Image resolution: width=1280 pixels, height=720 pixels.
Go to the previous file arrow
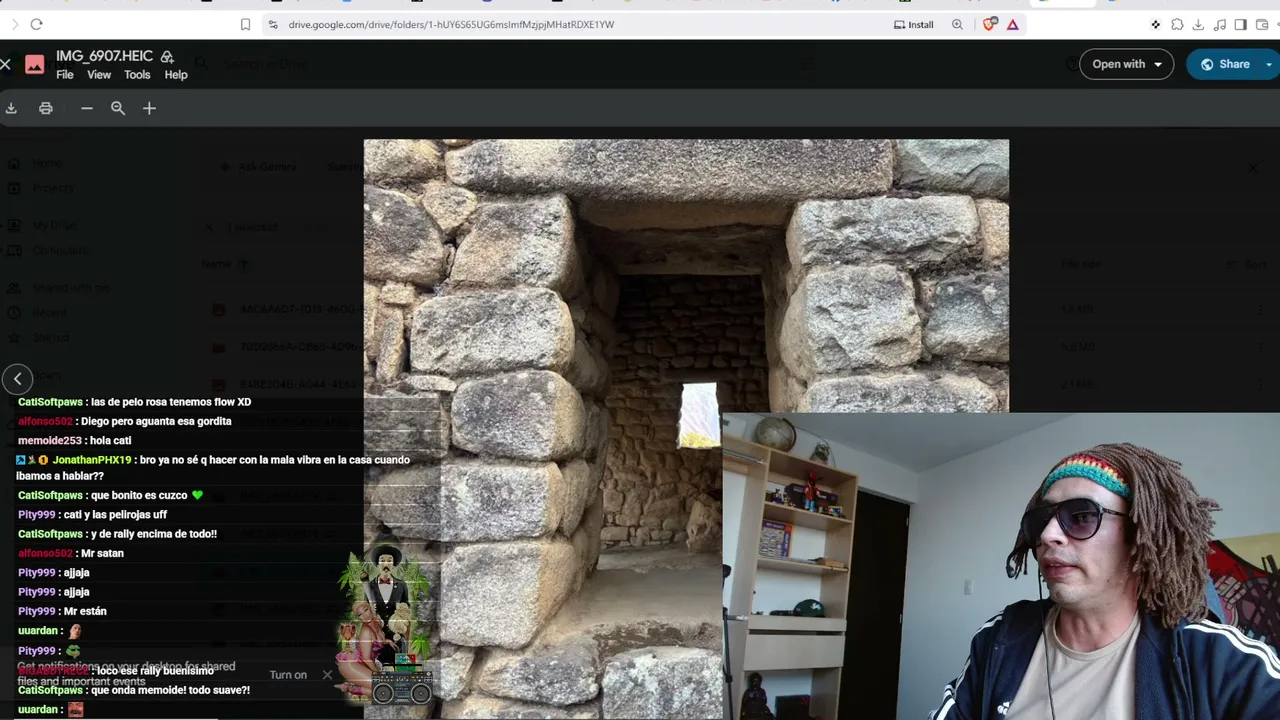[x=17, y=379]
